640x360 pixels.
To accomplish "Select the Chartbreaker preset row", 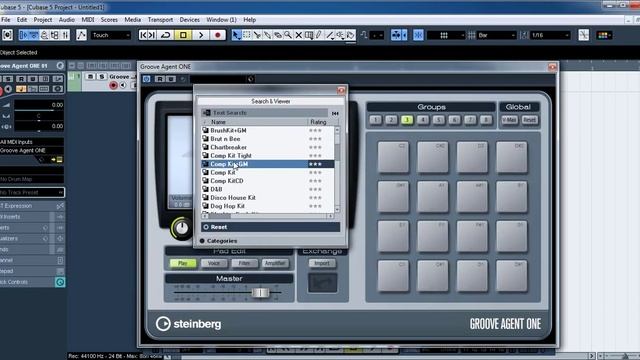I will pyautogui.click(x=268, y=147).
